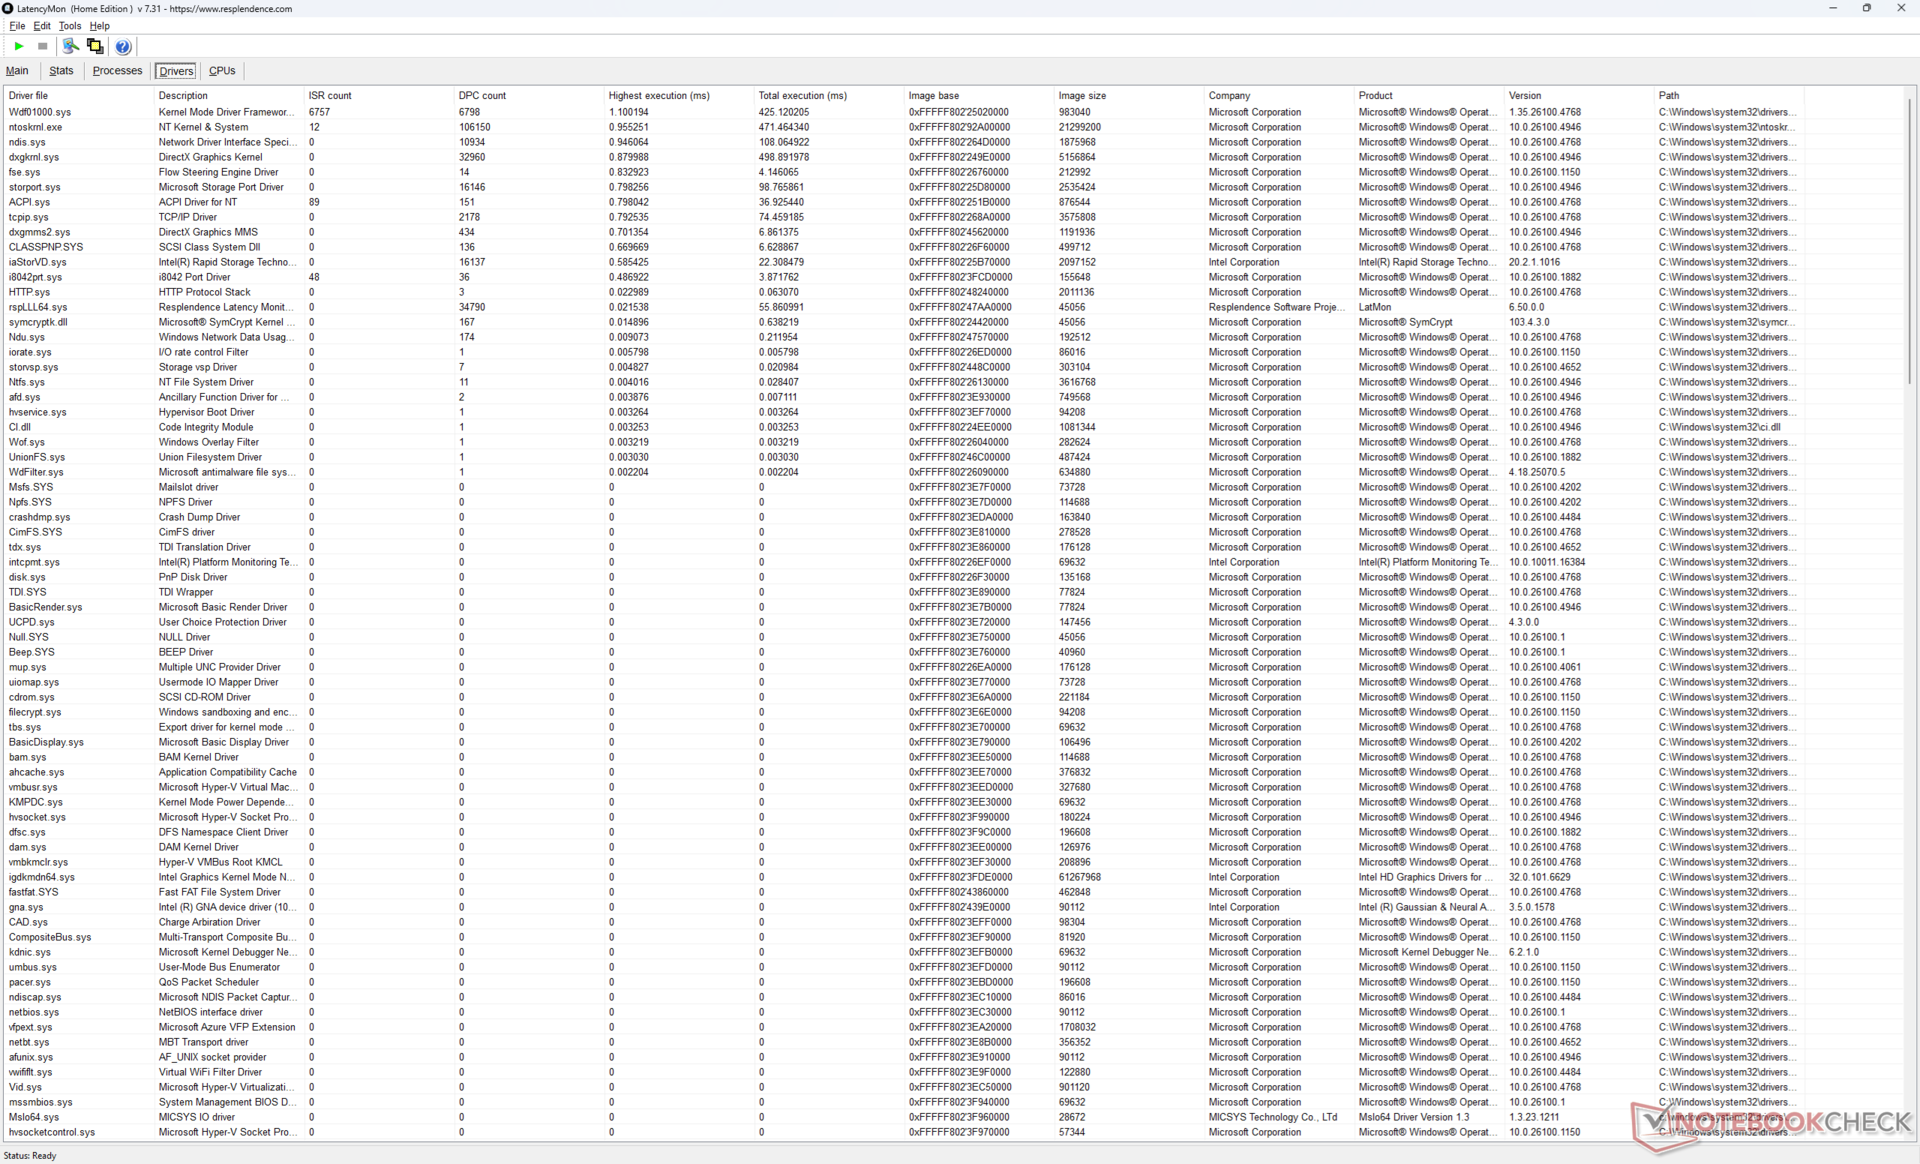Sort list by DPC count column header
The height and width of the screenshot is (1164, 1920).
click(482, 96)
